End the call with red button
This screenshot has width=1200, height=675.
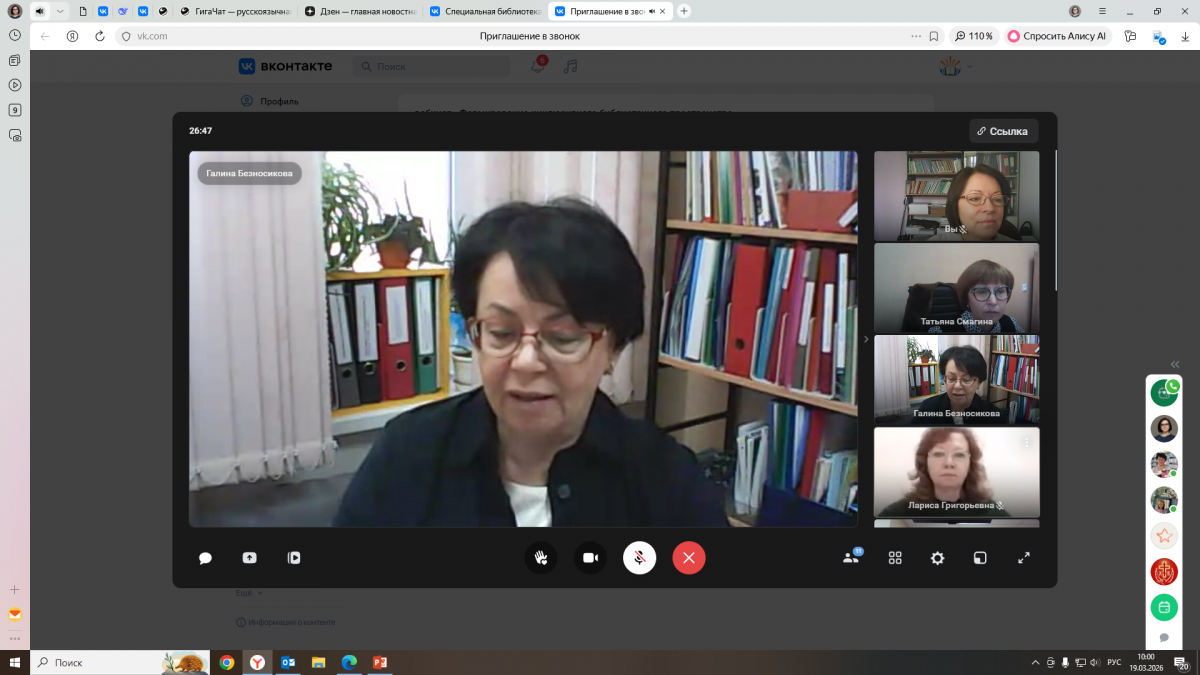(689, 558)
